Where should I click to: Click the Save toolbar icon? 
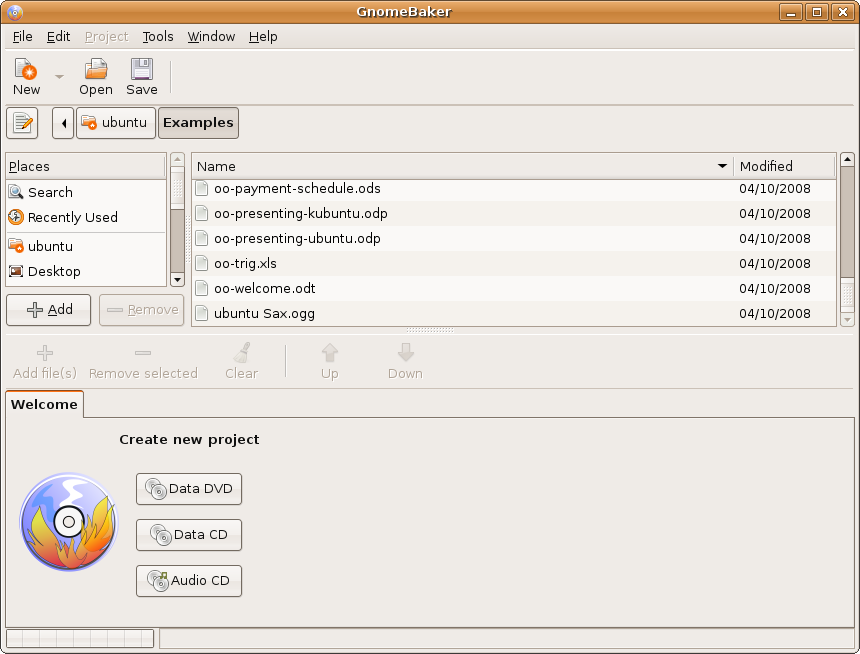[x=141, y=76]
